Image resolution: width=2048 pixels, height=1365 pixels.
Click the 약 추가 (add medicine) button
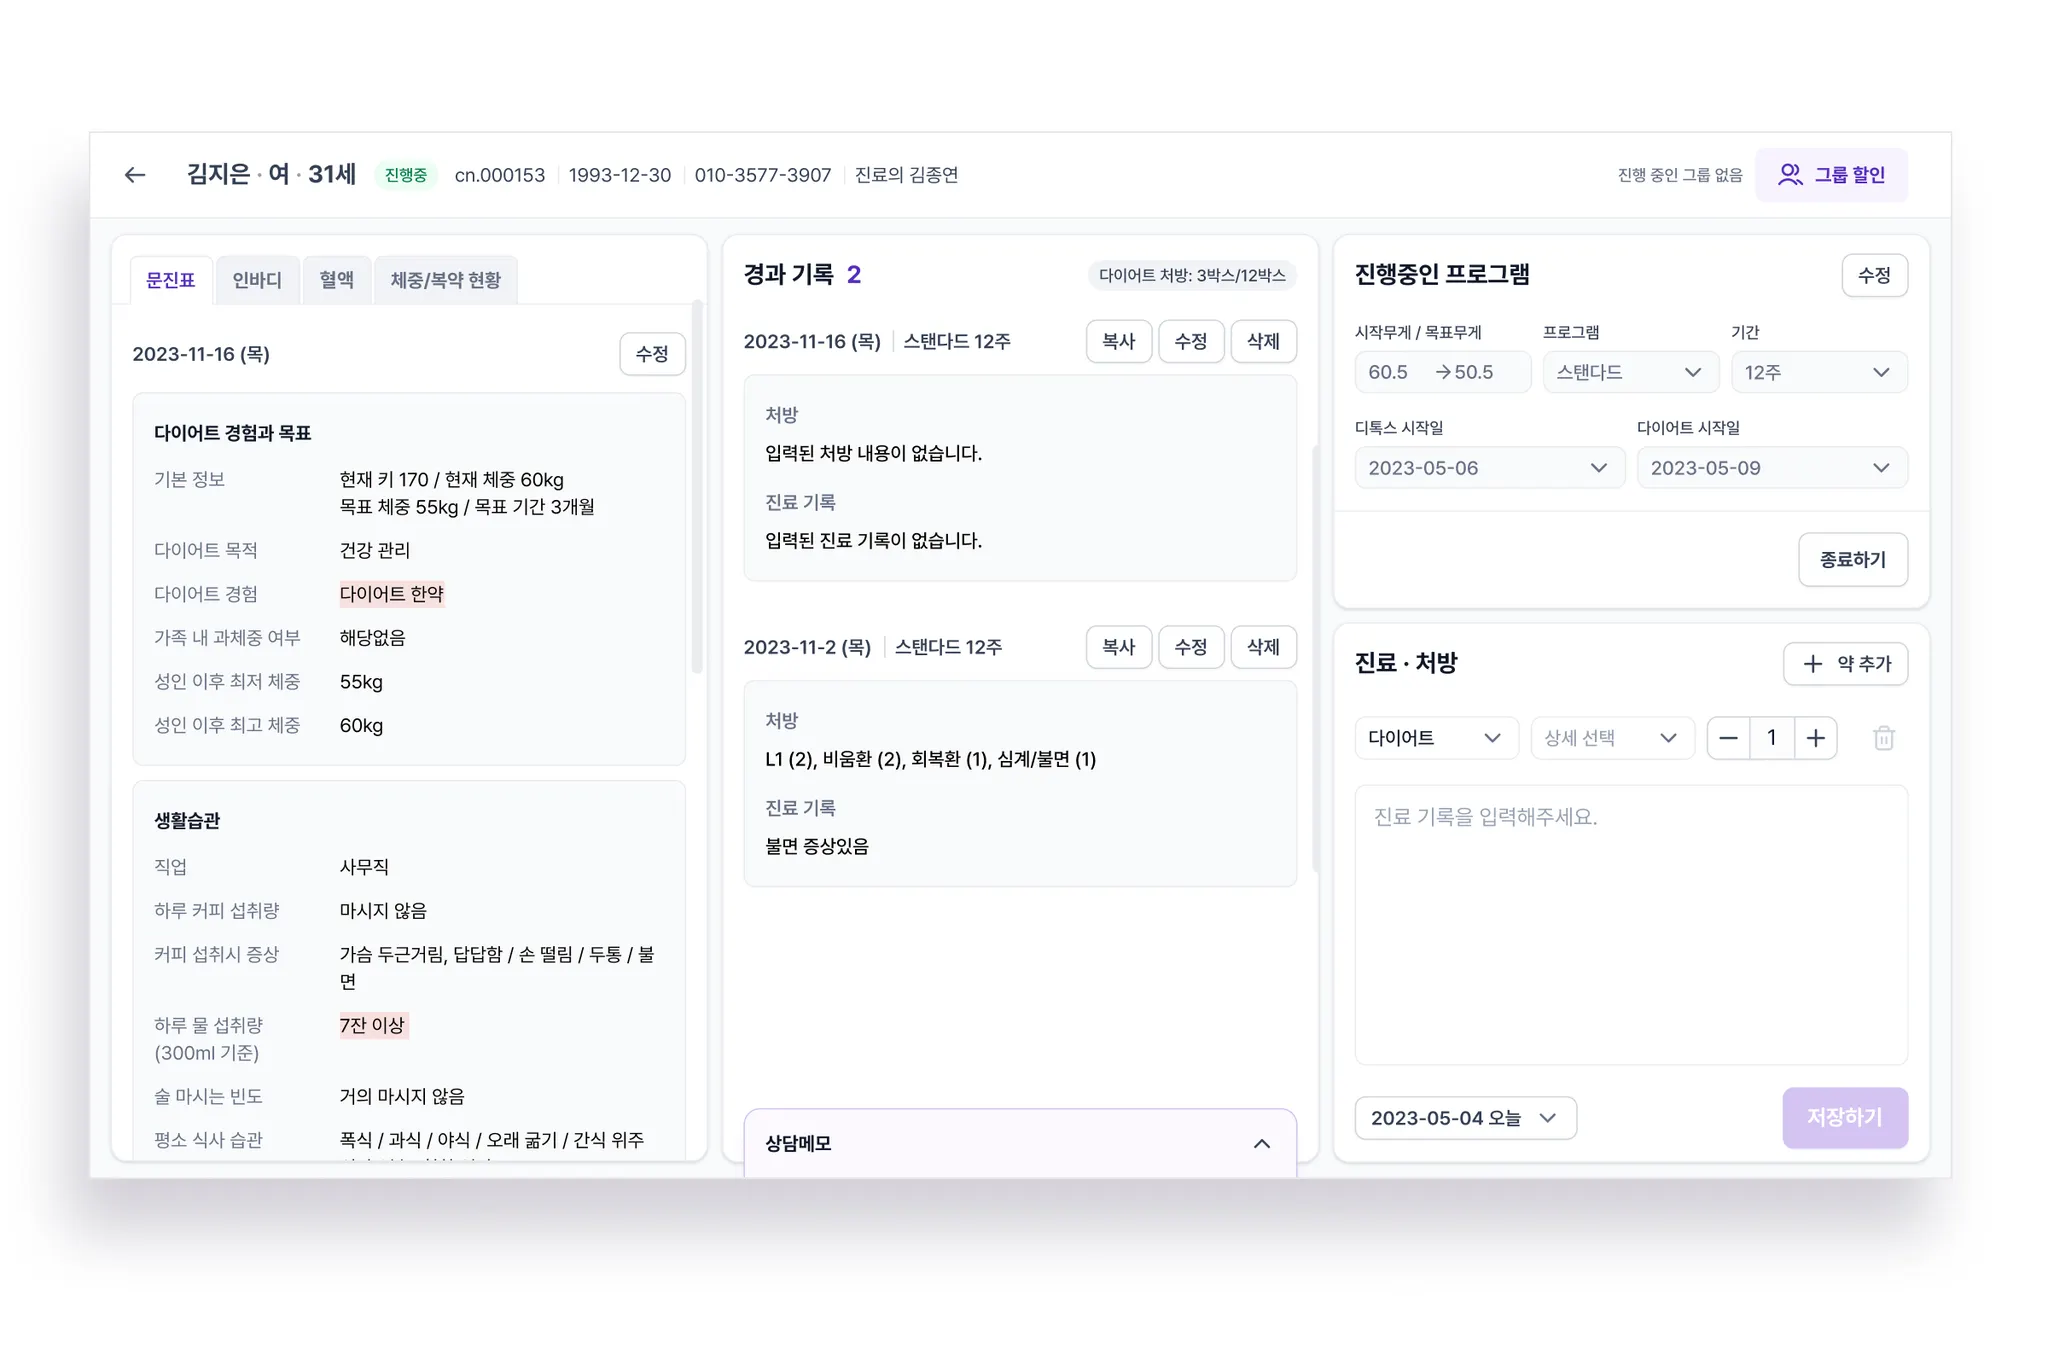(1845, 664)
